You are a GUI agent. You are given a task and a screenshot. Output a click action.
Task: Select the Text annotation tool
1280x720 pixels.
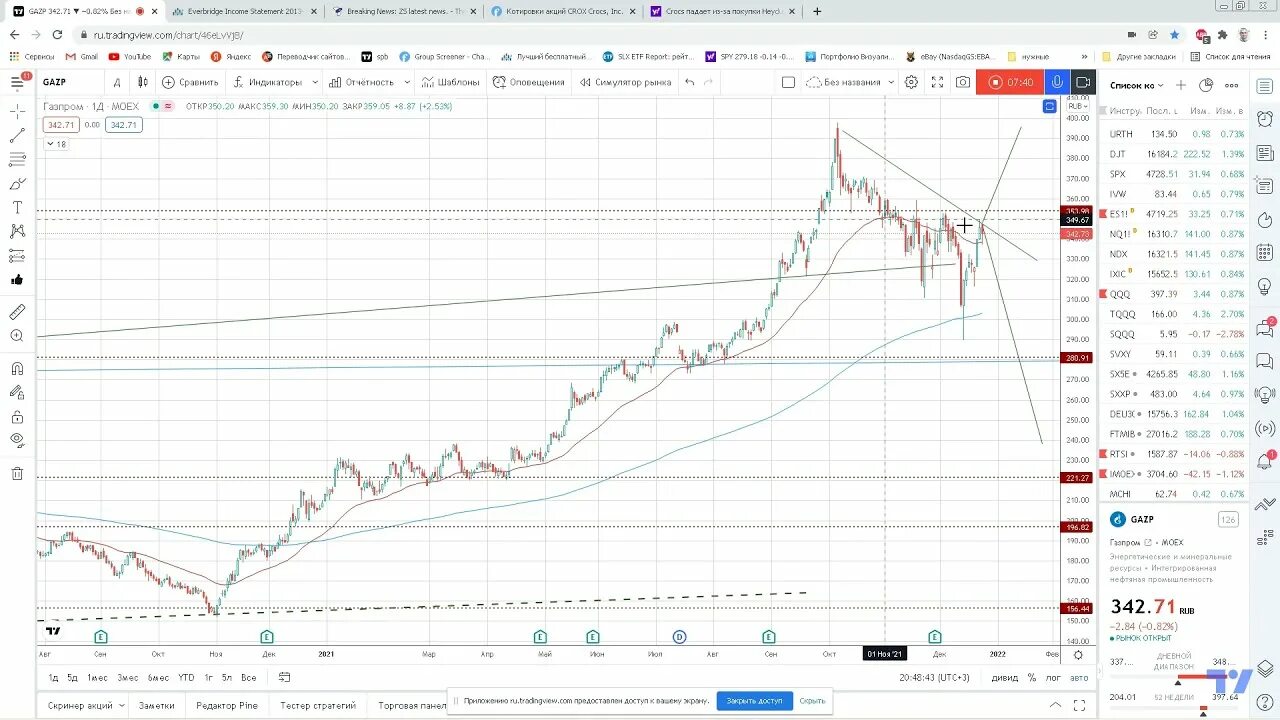[x=17, y=207]
